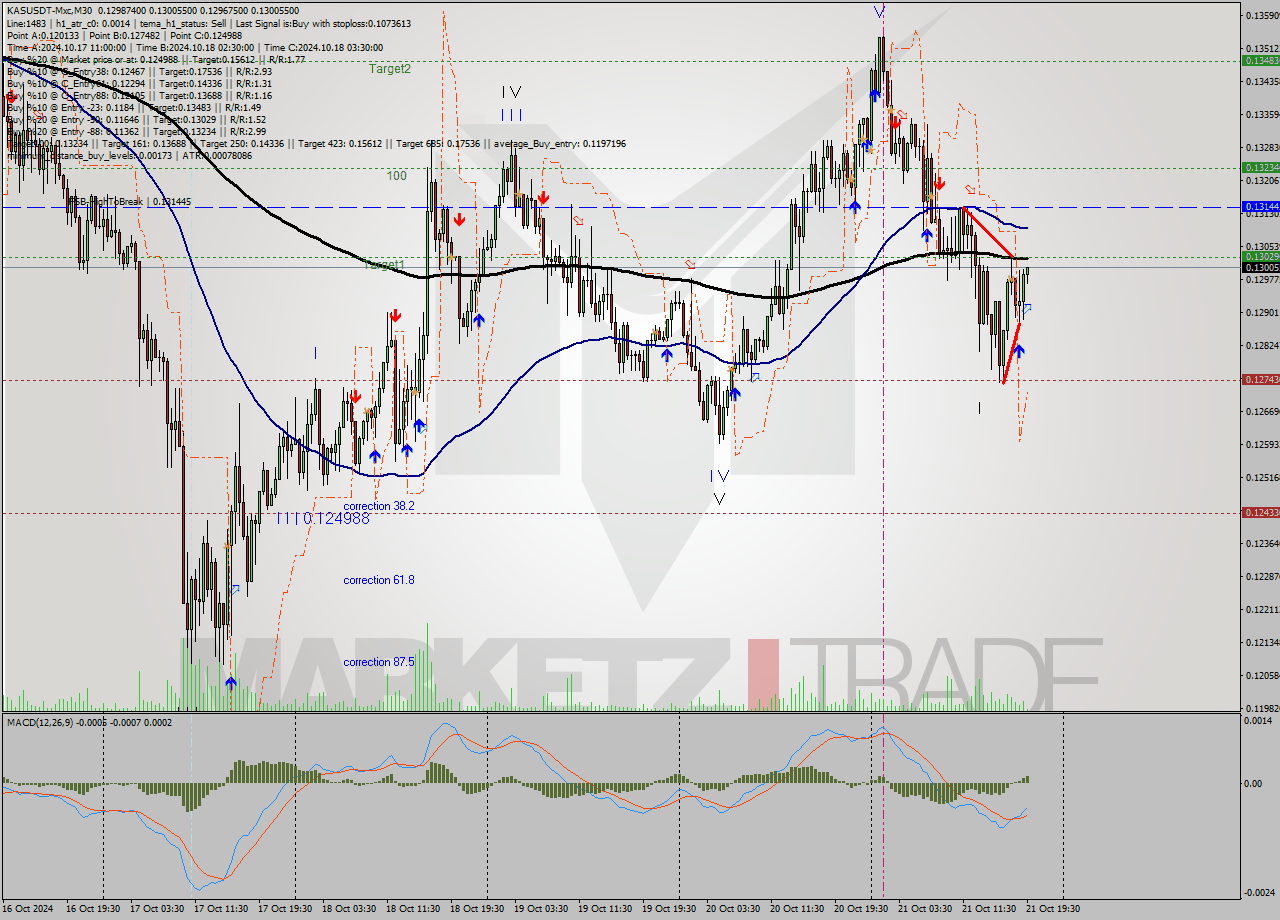
Task: Click the MACD scale value -0.0024
Action: tap(1261, 892)
